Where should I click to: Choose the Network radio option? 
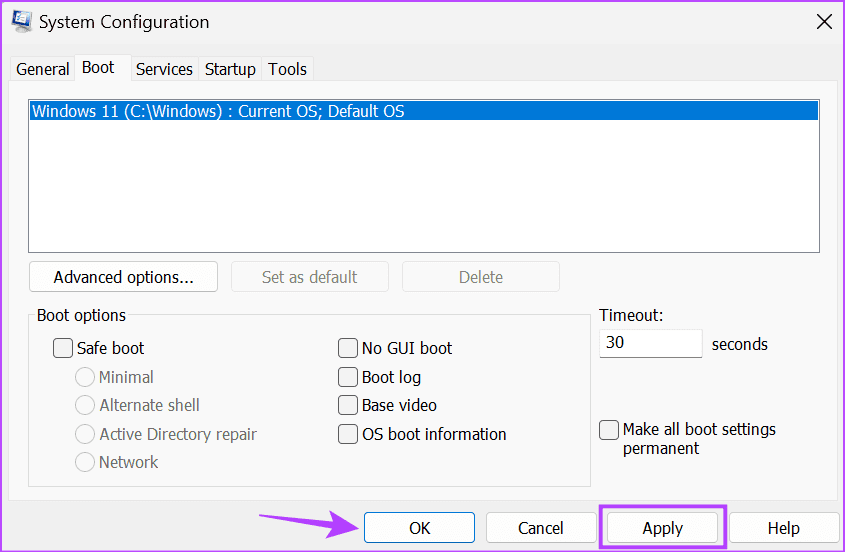pyautogui.click(x=85, y=462)
